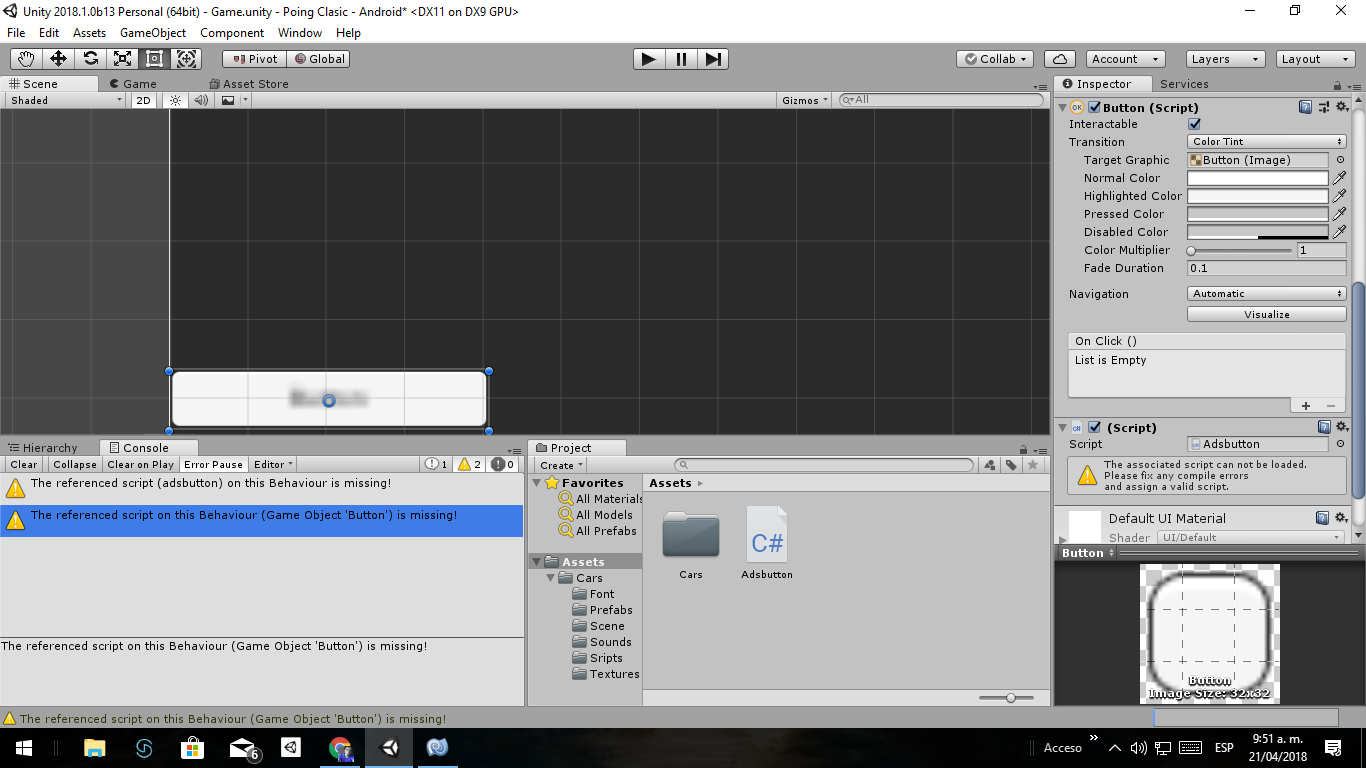Screen dimensions: 1366x768
Task: Collapse Button (Script) component foldout
Action: pyautogui.click(x=1062, y=107)
